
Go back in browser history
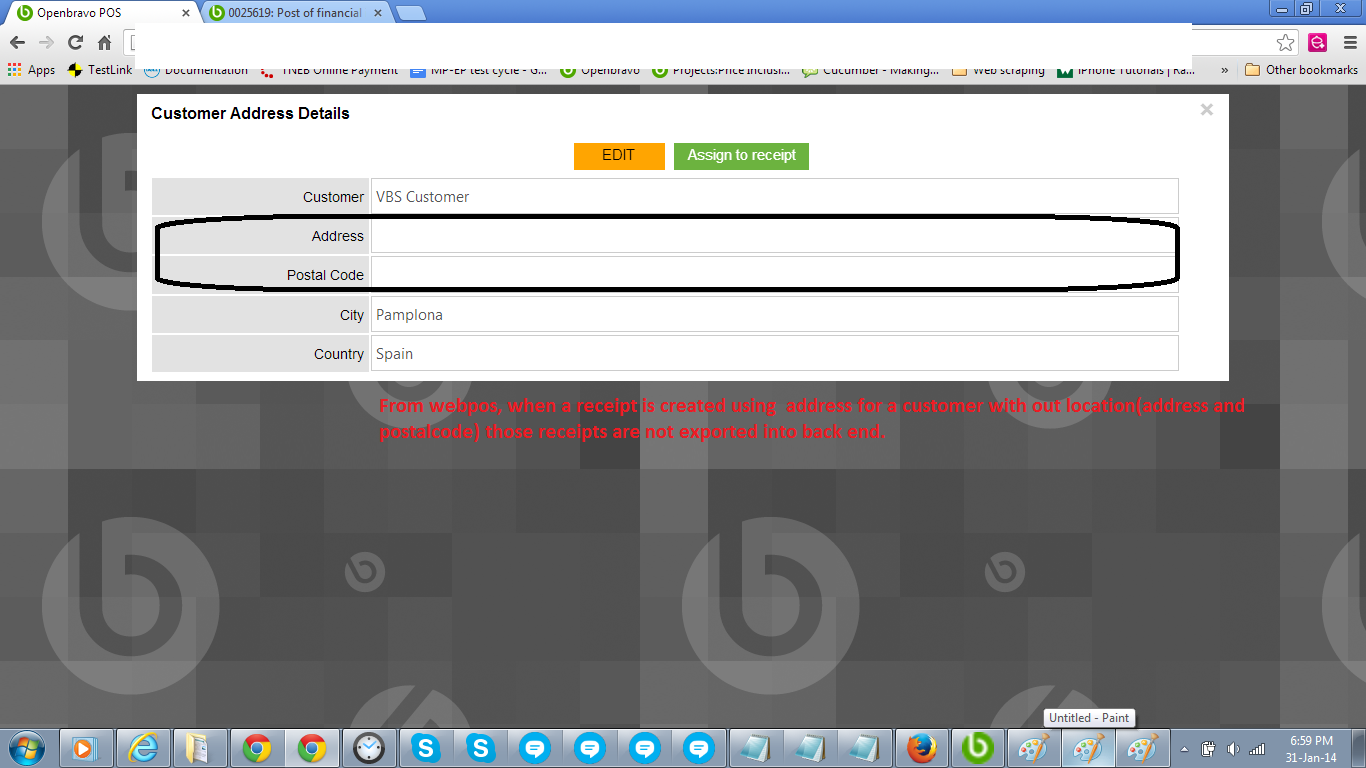click(17, 42)
